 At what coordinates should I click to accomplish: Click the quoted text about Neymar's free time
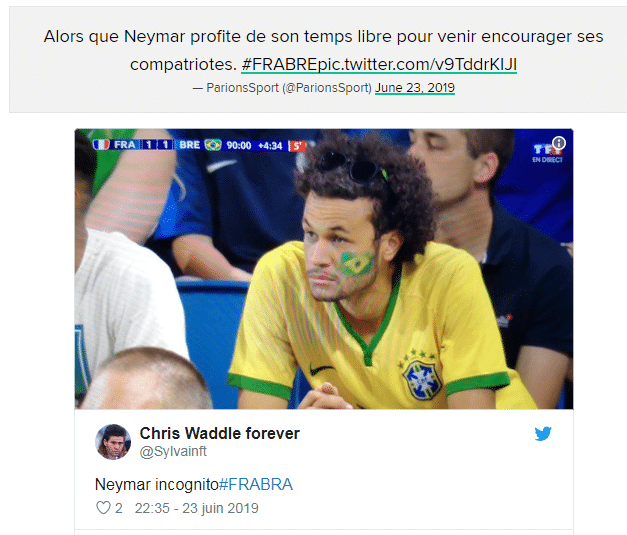pyautogui.click(x=323, y=50)
